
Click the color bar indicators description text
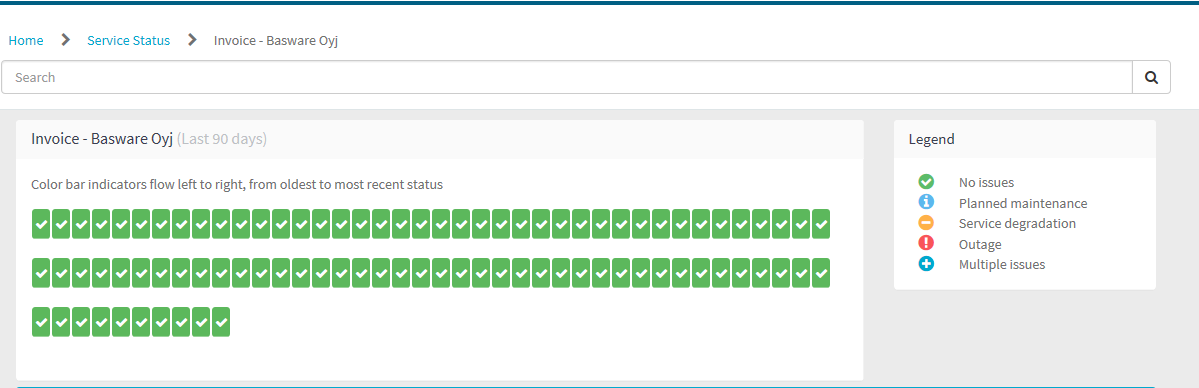237,184
